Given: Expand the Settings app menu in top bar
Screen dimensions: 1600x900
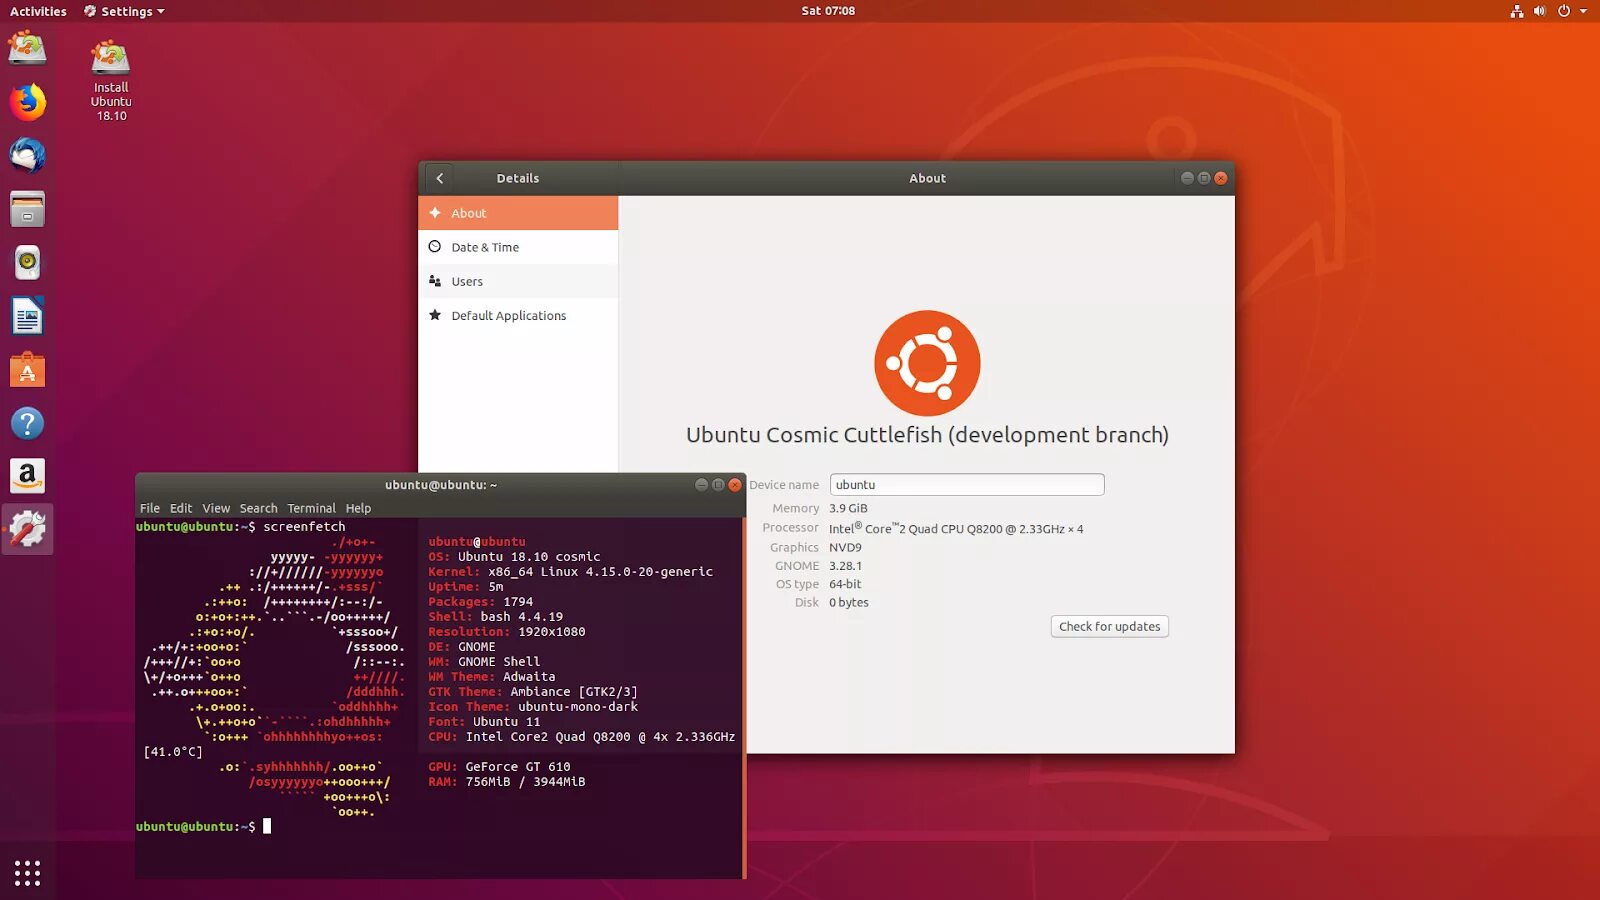Looking at the screenshot, I should [x=125, y=11].
